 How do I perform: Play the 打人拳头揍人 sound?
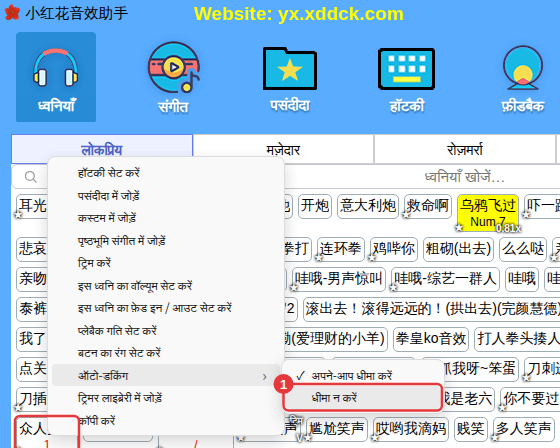(517, 339)
